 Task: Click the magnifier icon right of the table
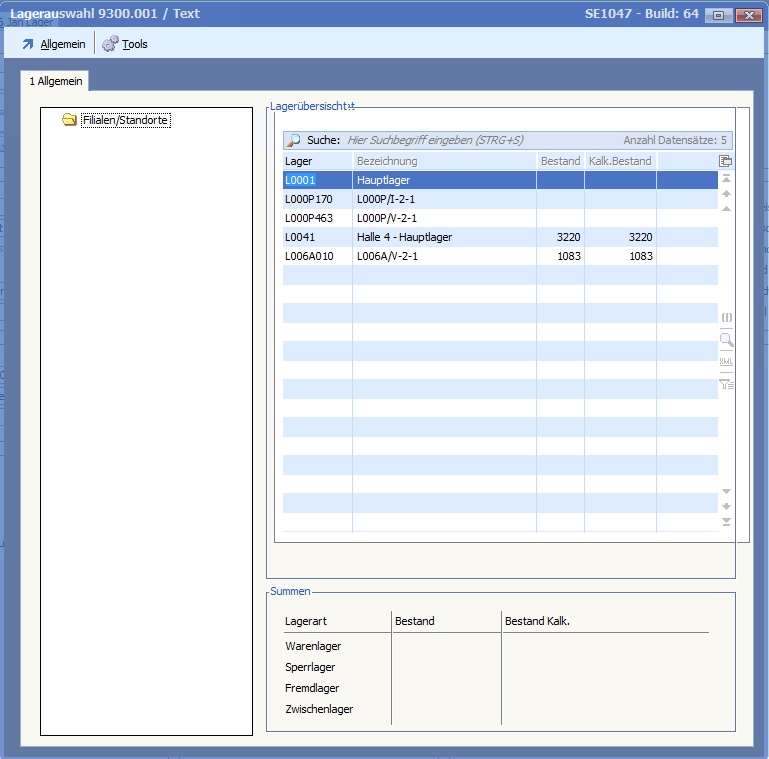[726, 340]
